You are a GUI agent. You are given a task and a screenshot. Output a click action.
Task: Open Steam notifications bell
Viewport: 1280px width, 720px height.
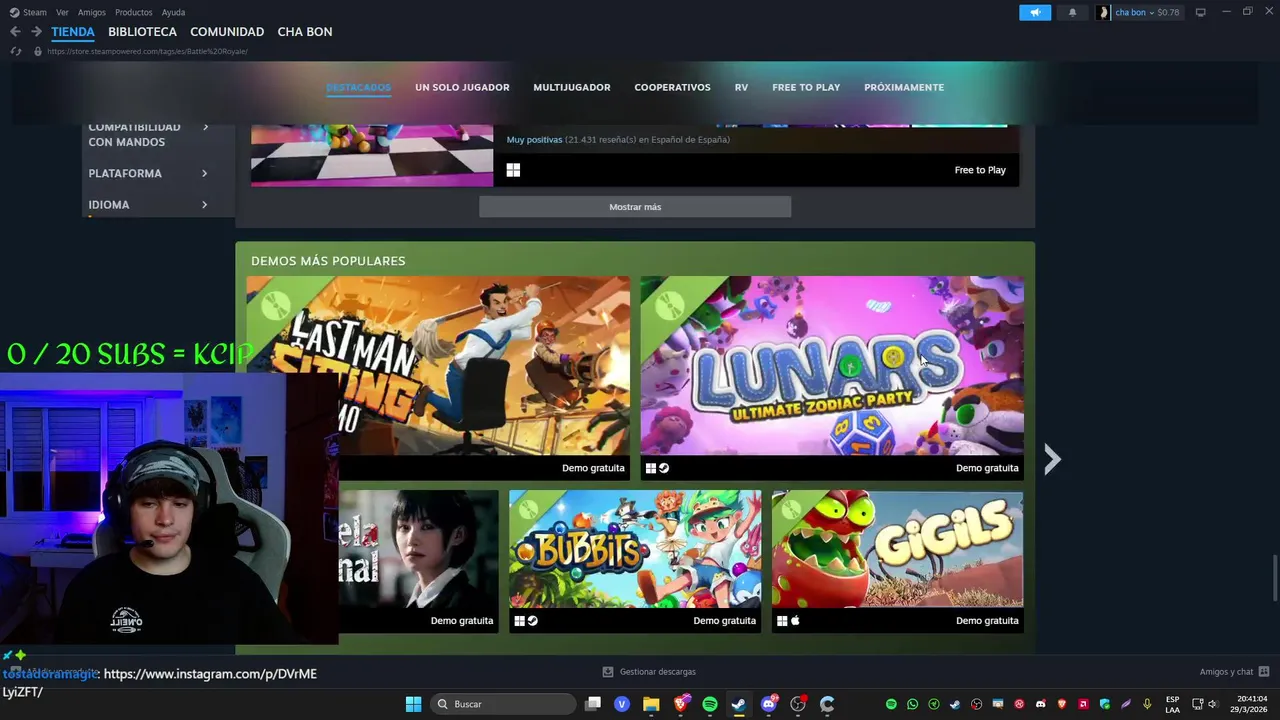pos(1072,12)
